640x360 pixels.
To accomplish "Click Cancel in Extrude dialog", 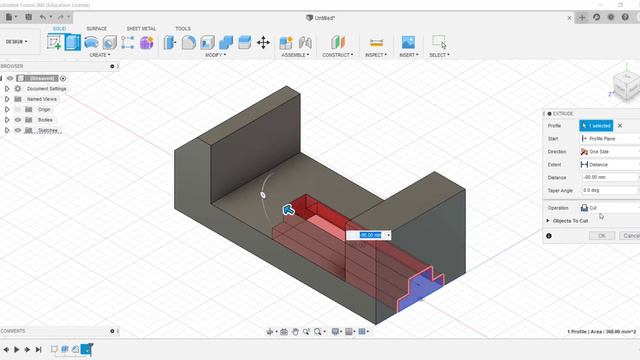I will pyautogui.click(x=630, y=236).
